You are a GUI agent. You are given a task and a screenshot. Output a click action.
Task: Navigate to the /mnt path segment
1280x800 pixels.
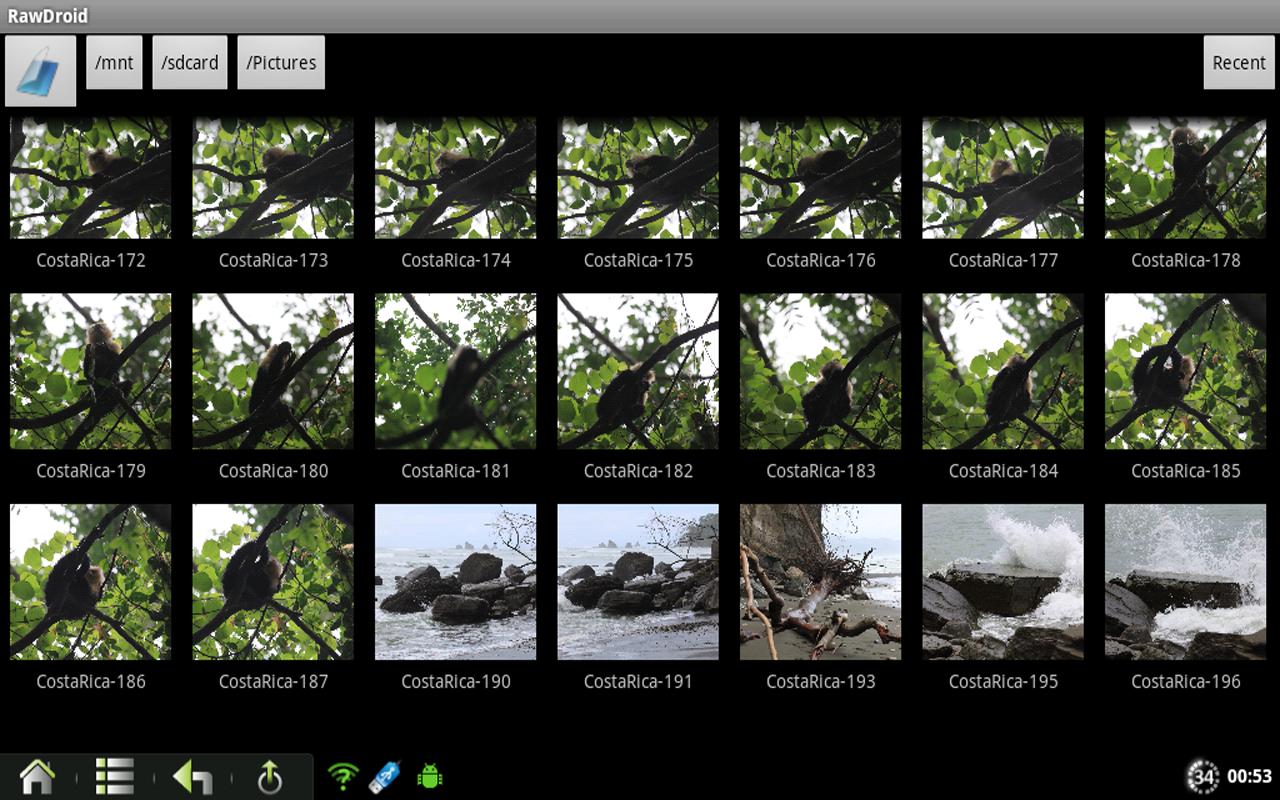[x=114, y=63]
